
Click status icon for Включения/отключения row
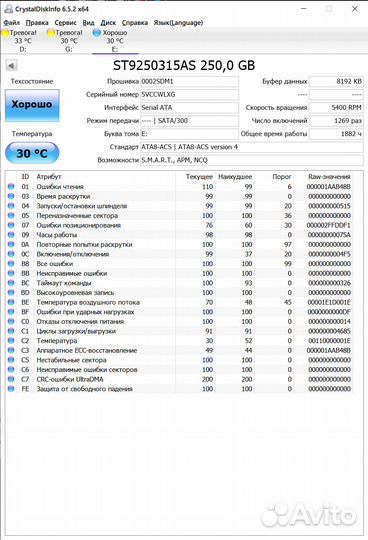point(11,254)
